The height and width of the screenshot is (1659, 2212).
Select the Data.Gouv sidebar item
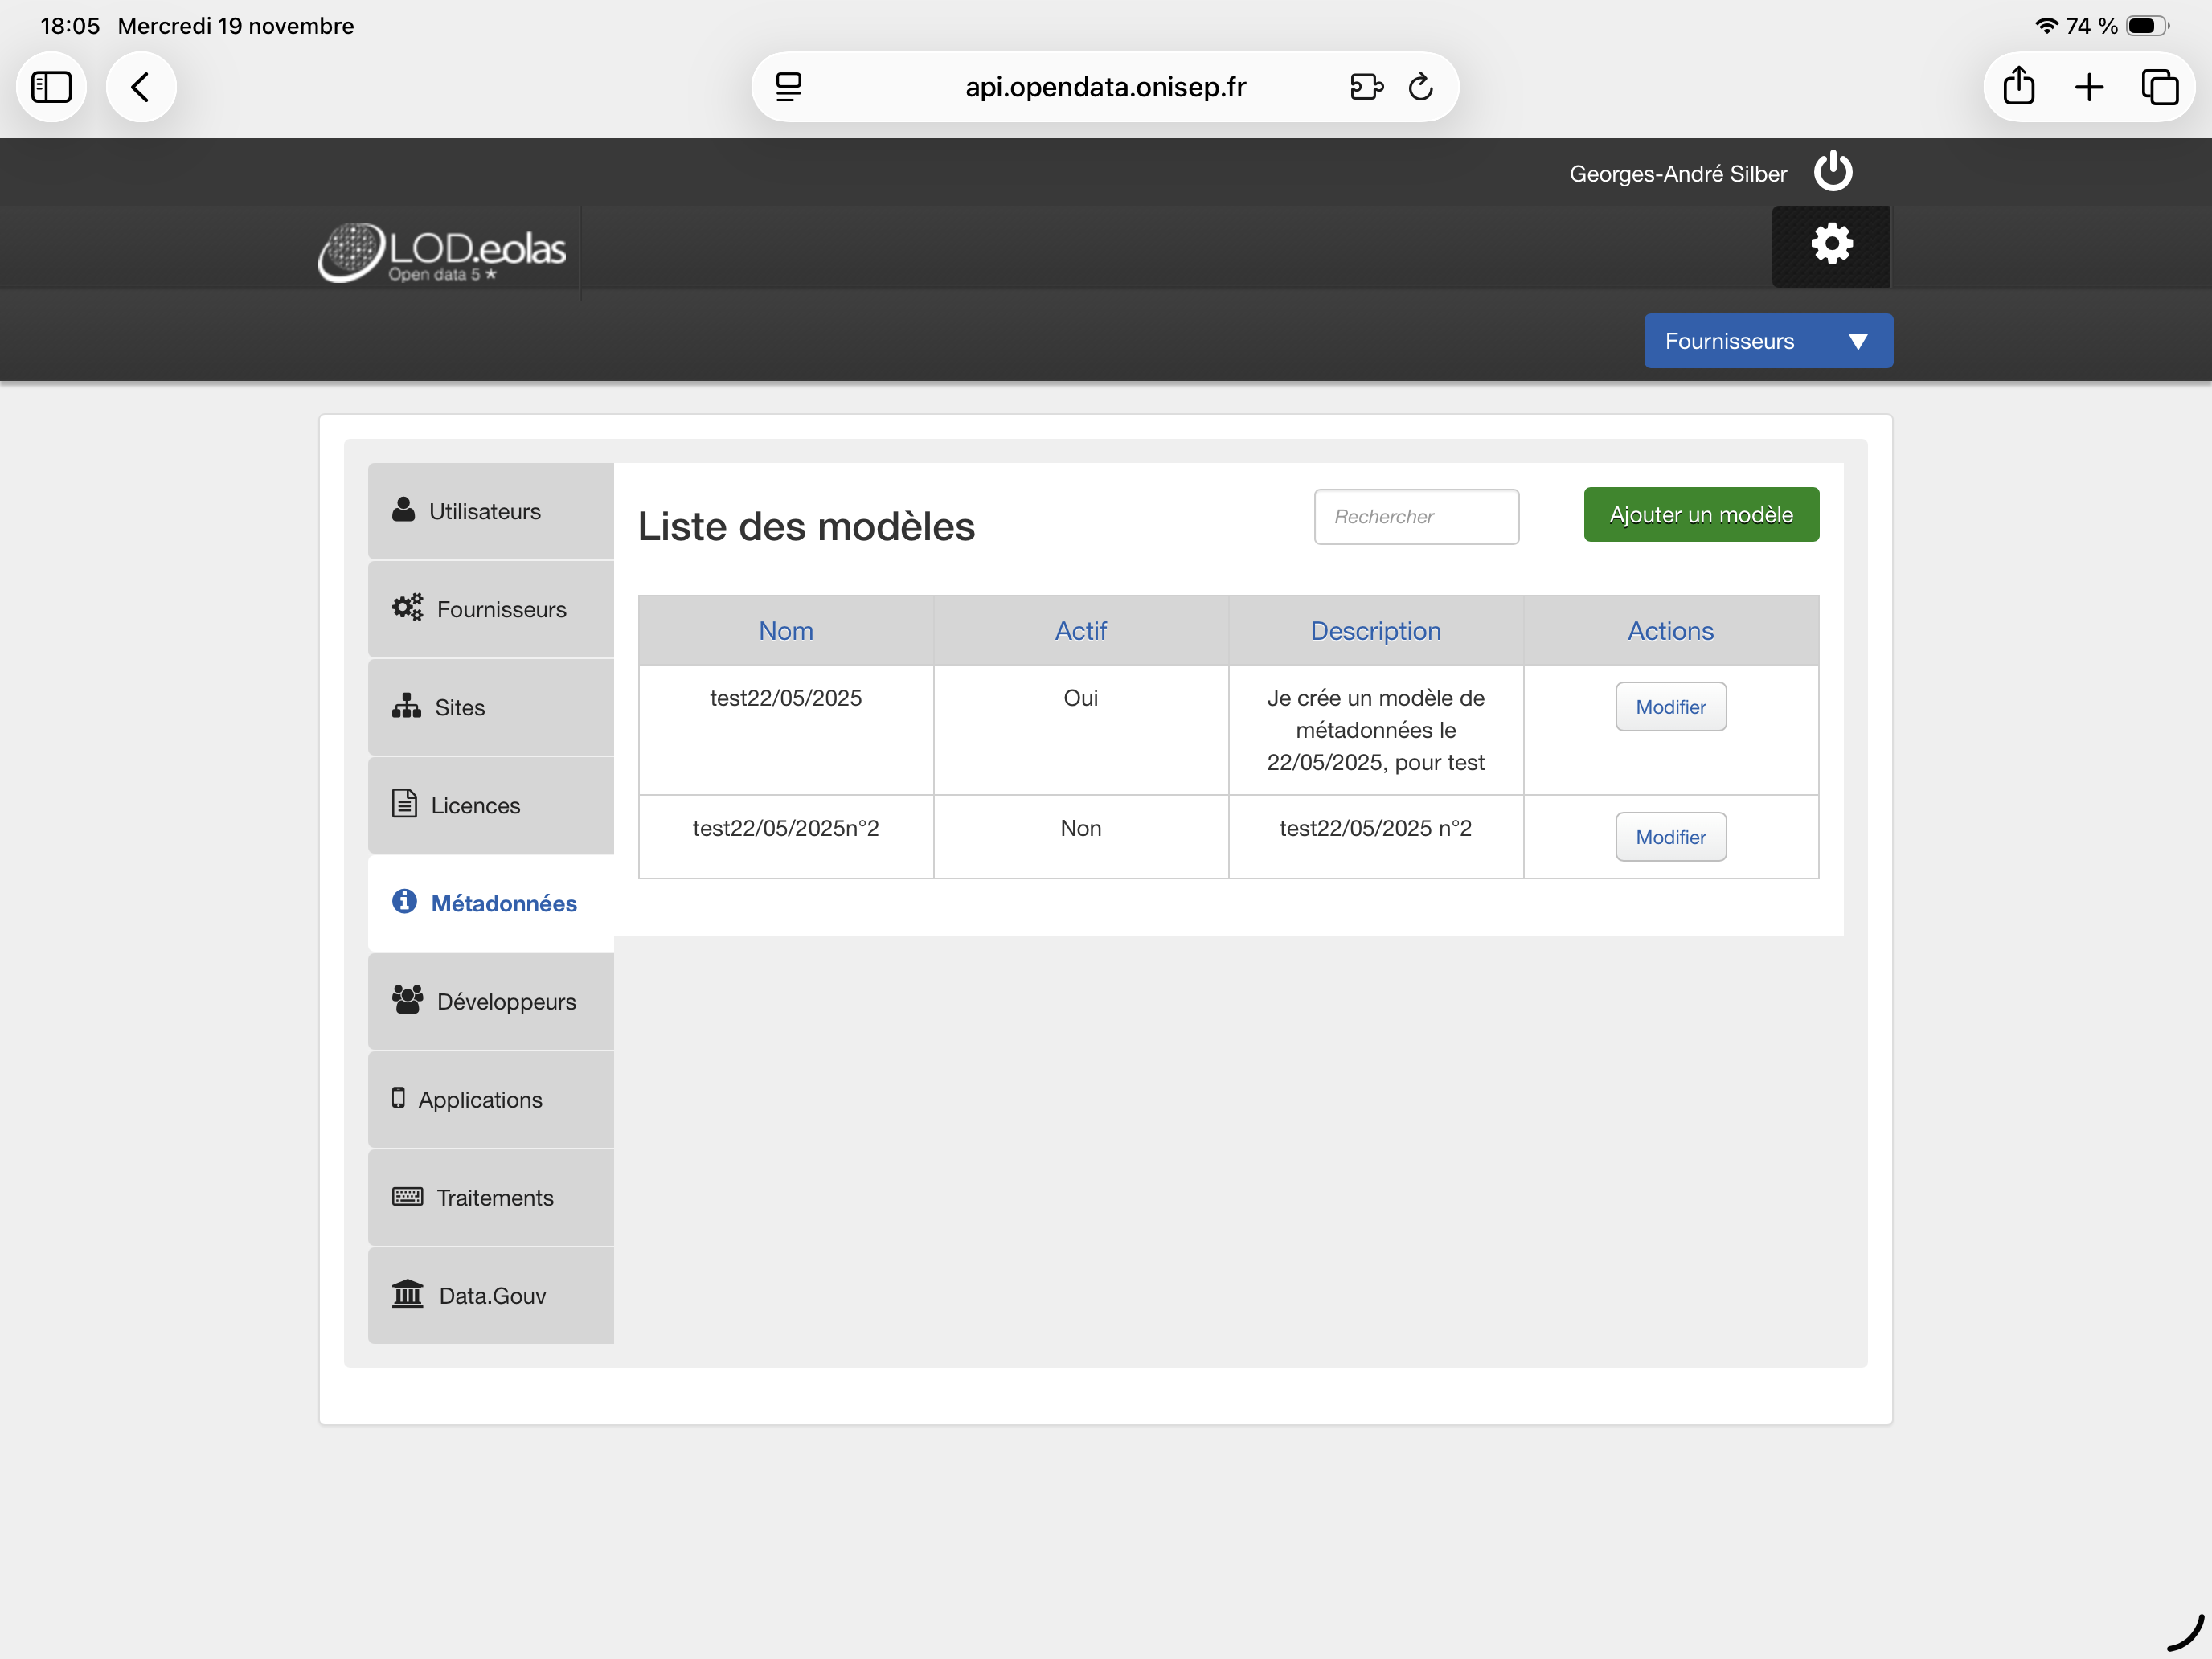(490, 1295)
